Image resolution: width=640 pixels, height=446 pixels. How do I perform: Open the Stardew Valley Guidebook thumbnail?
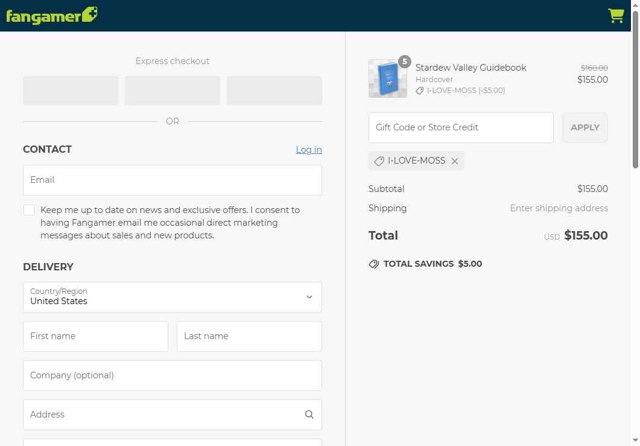(x=387, y=78)
